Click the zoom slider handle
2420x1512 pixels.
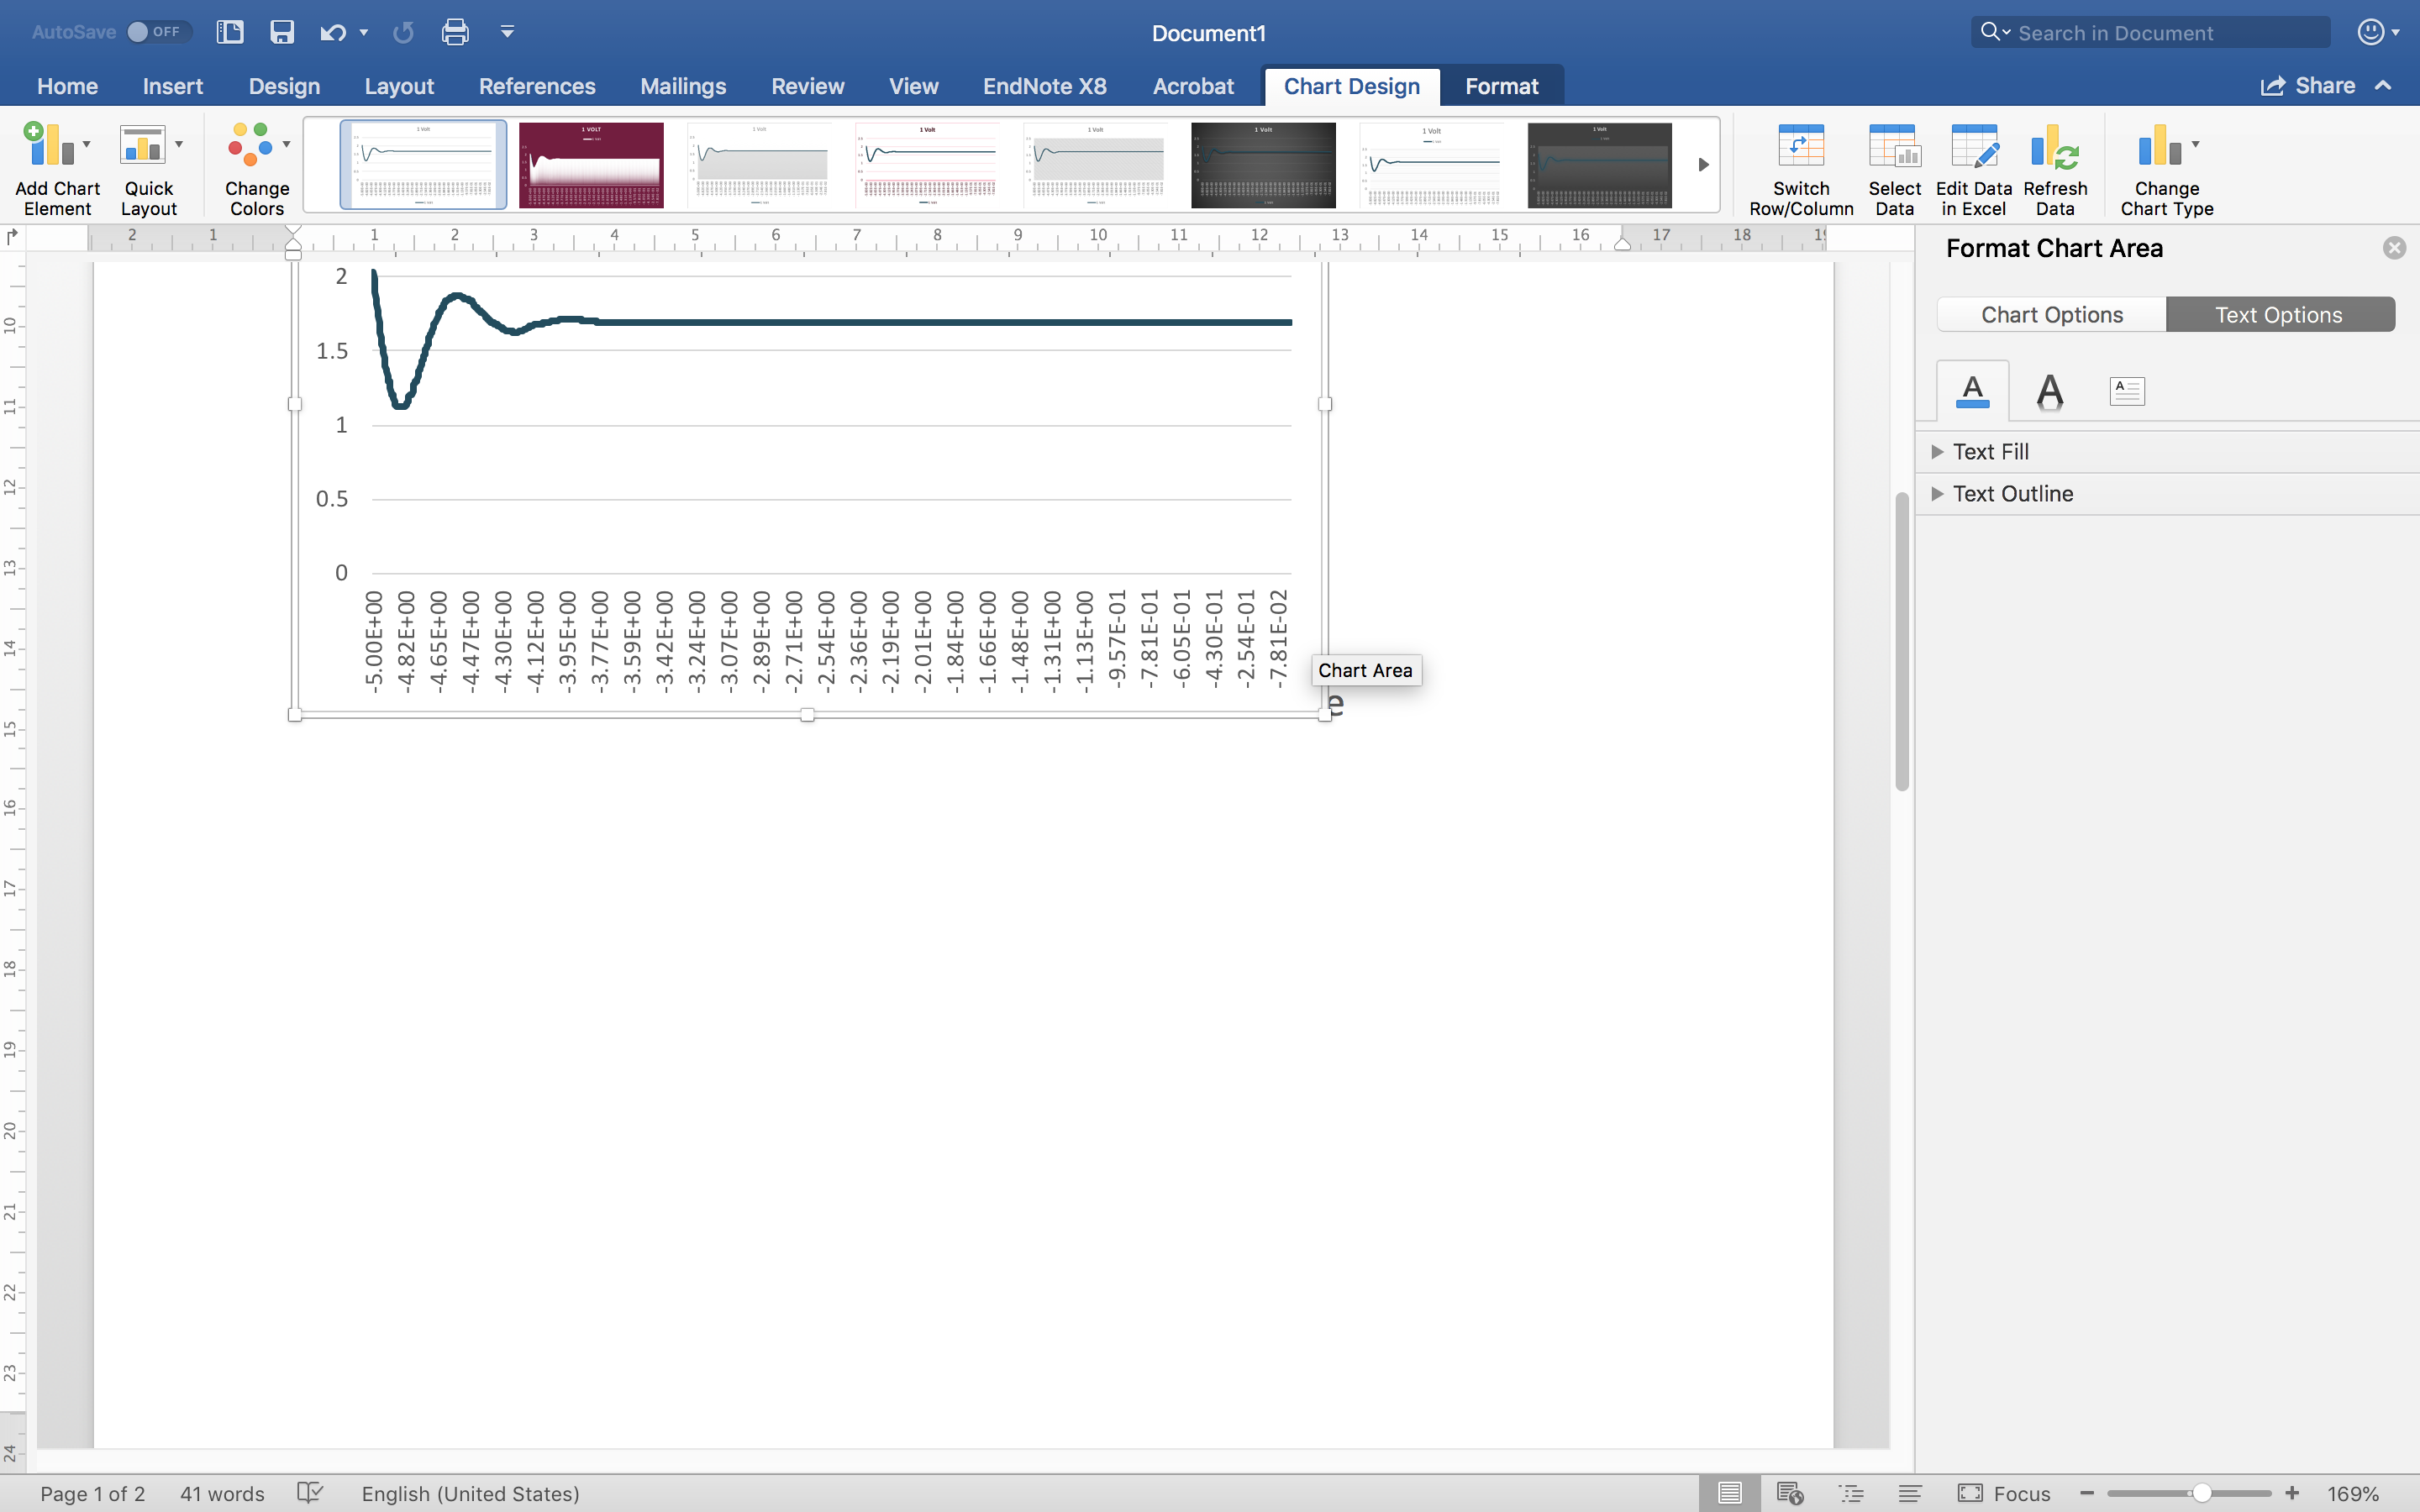pyautogui.click(x=2201, y=1493)
